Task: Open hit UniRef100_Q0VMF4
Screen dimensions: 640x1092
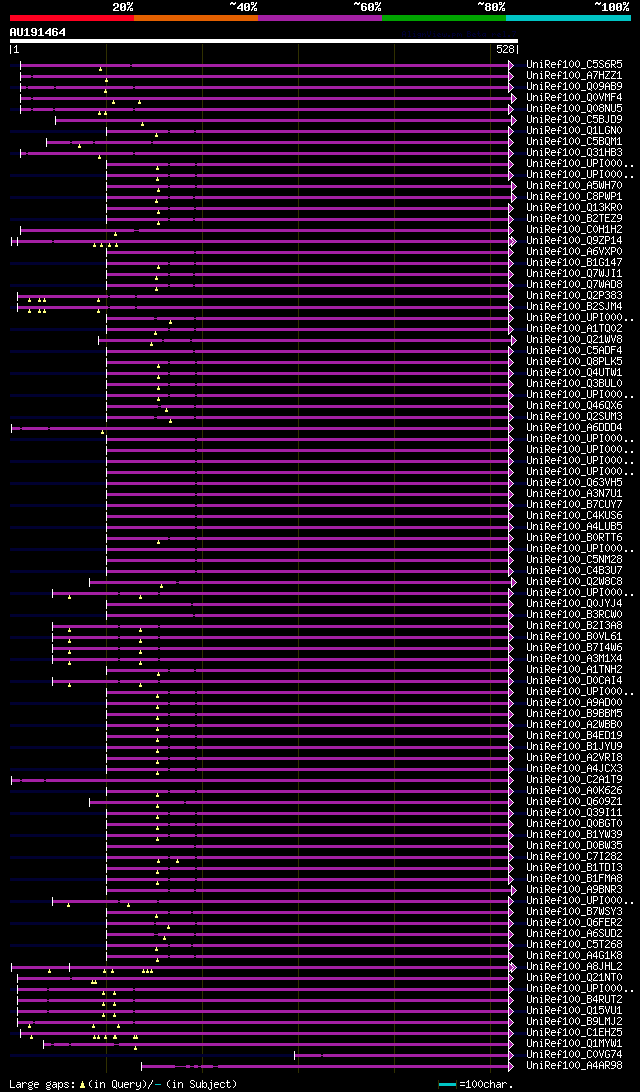Action: (x=575, y=98)
